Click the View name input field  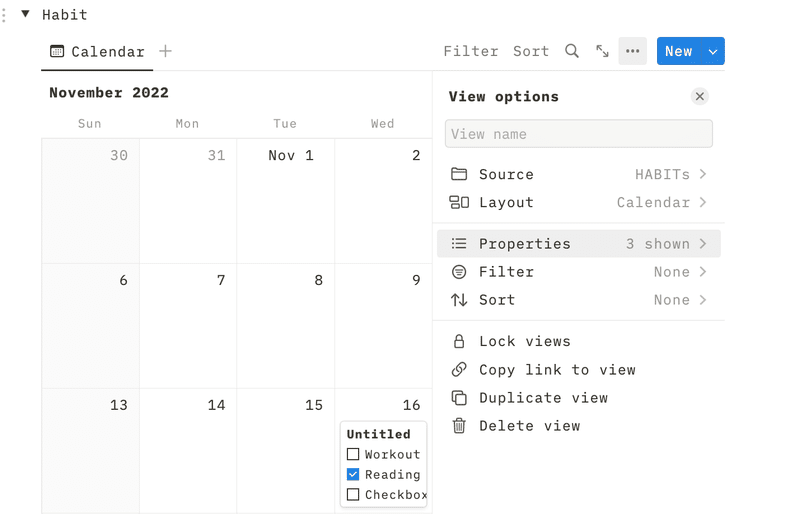point(579,134)
